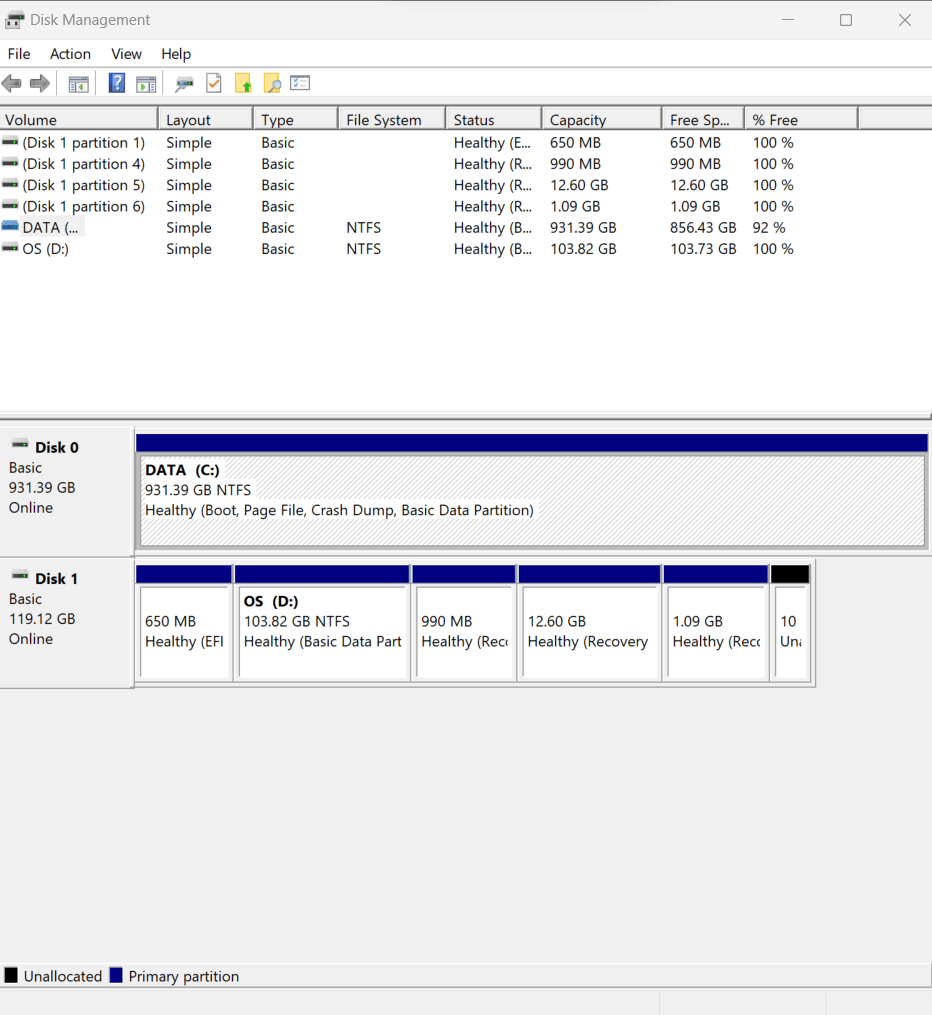Select the 650 MB EFI partition on Disk 1

coord(185,625)
